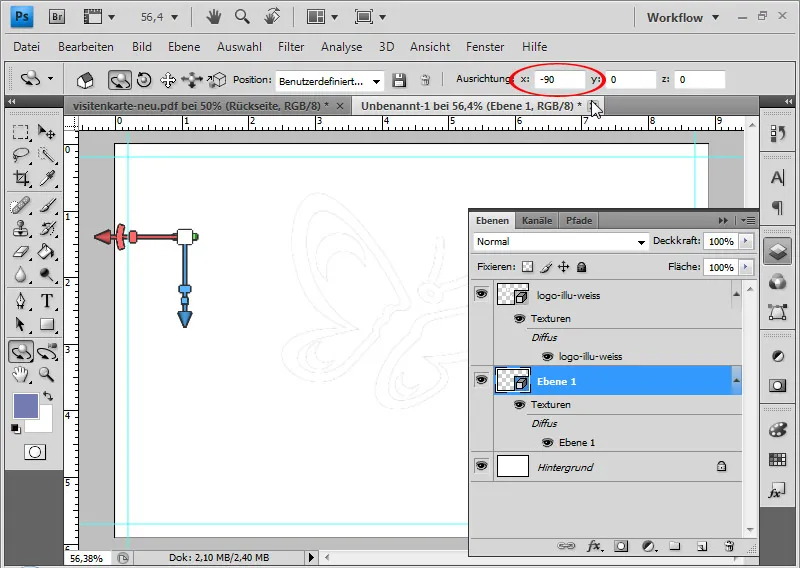This screenshot has height=568, width=800.
Task: Toggle Quick Mask mode
Action: [x=35, y=452]
